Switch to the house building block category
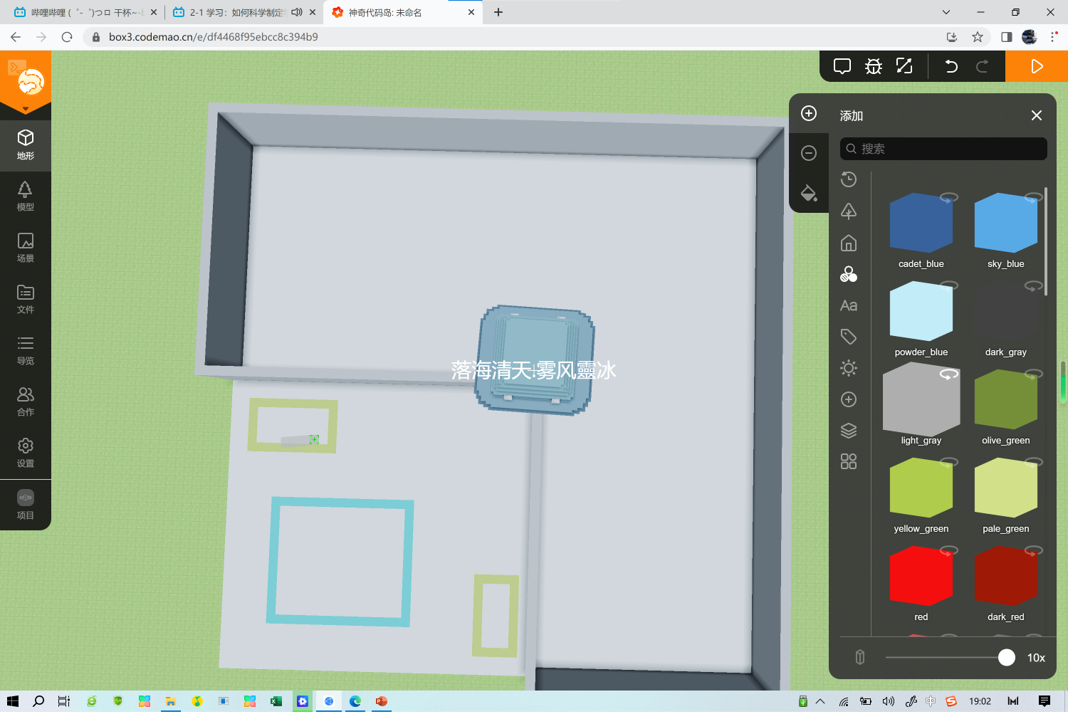 [849, 243]
